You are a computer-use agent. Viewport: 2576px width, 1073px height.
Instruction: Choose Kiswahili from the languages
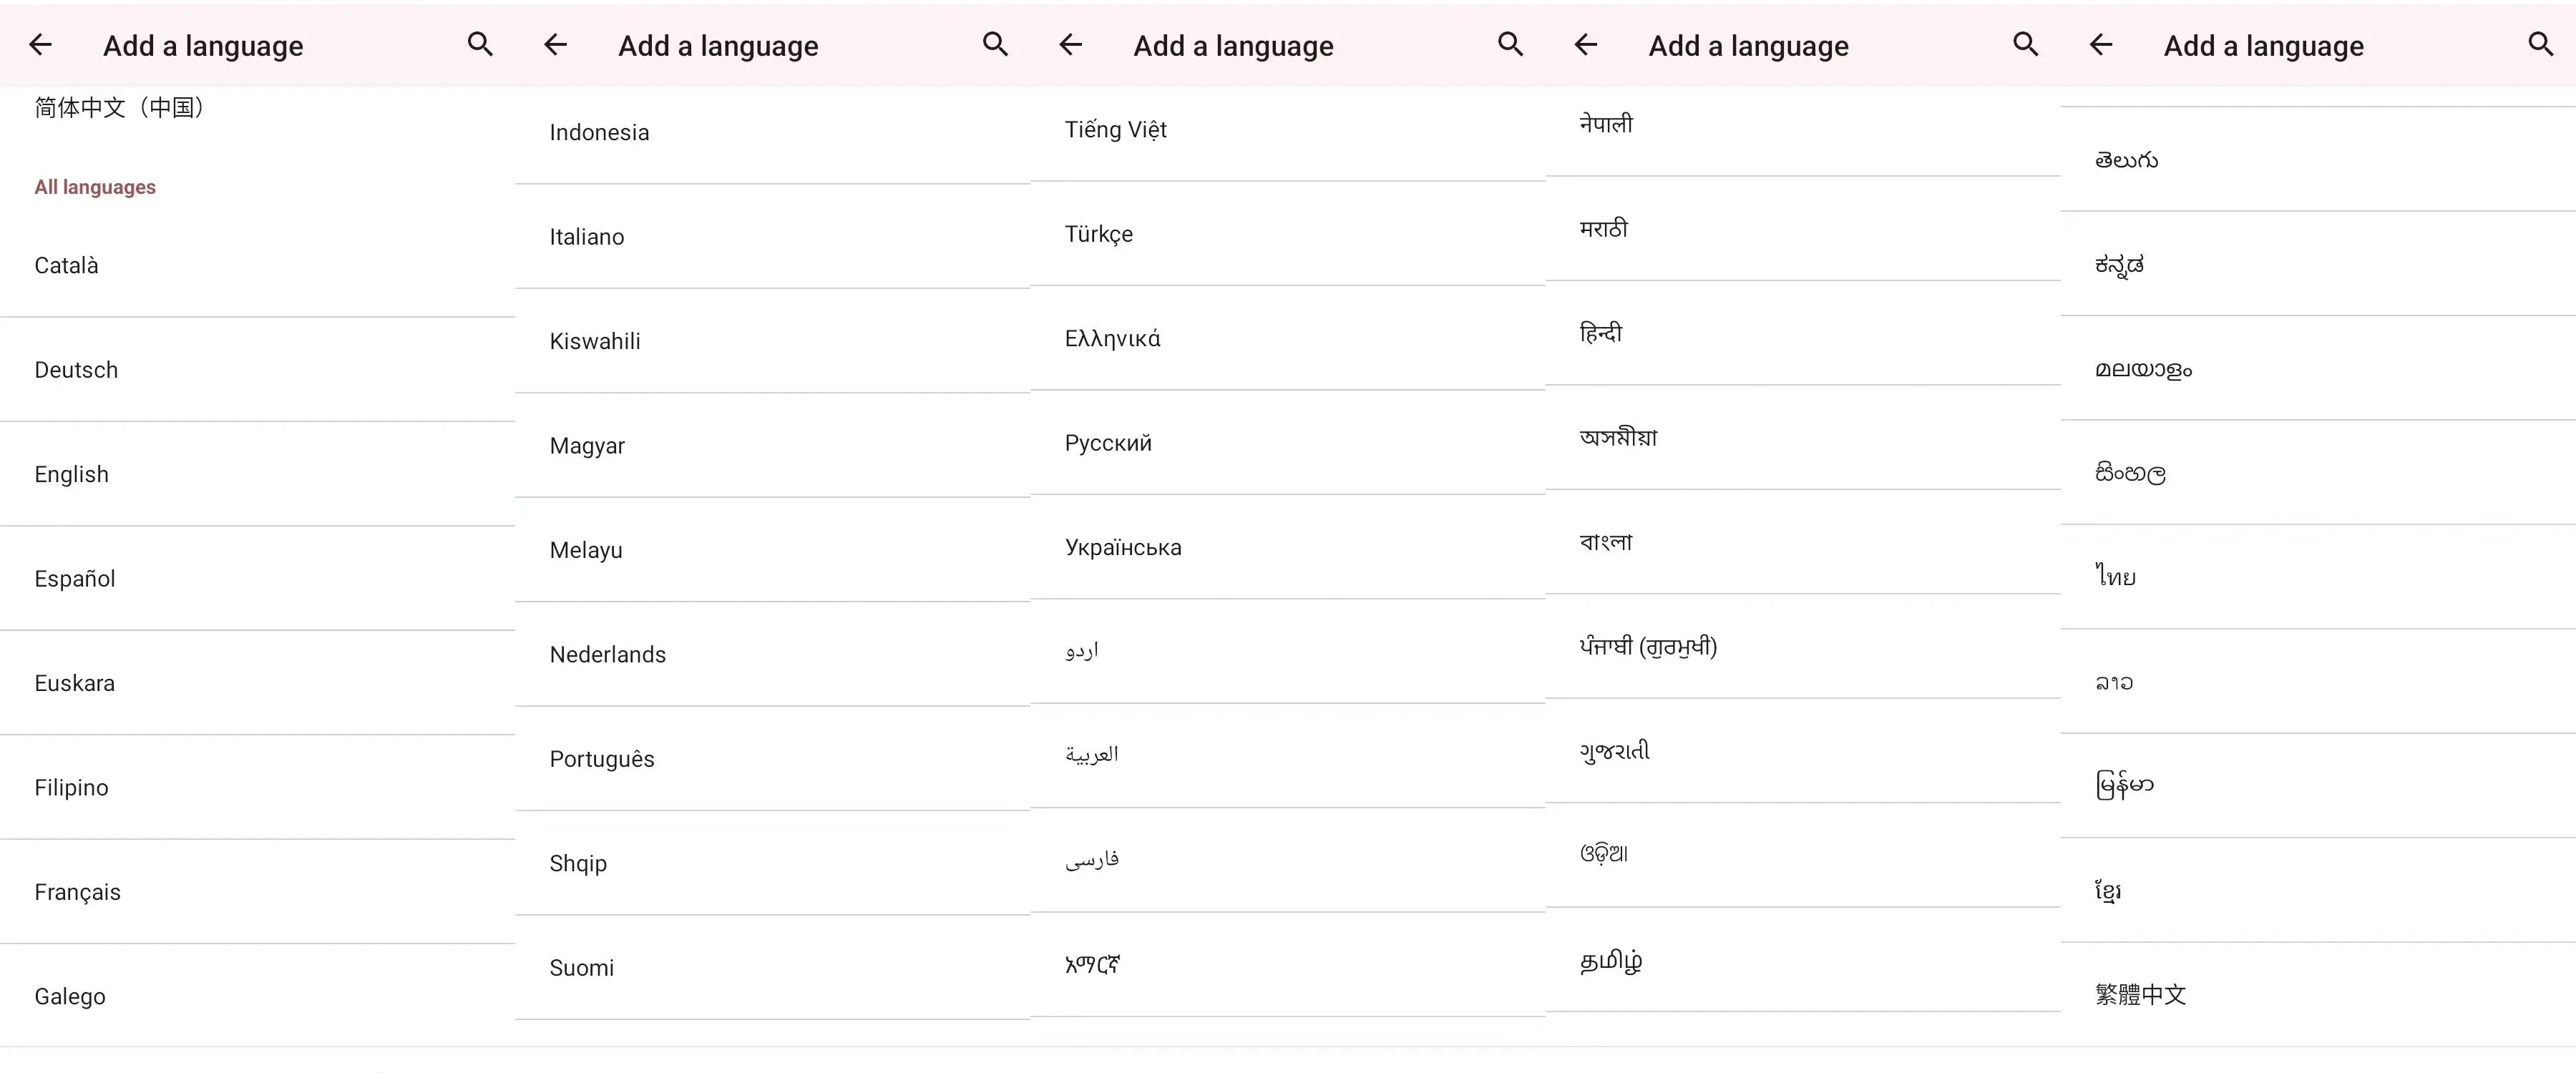tap(772, 341)
